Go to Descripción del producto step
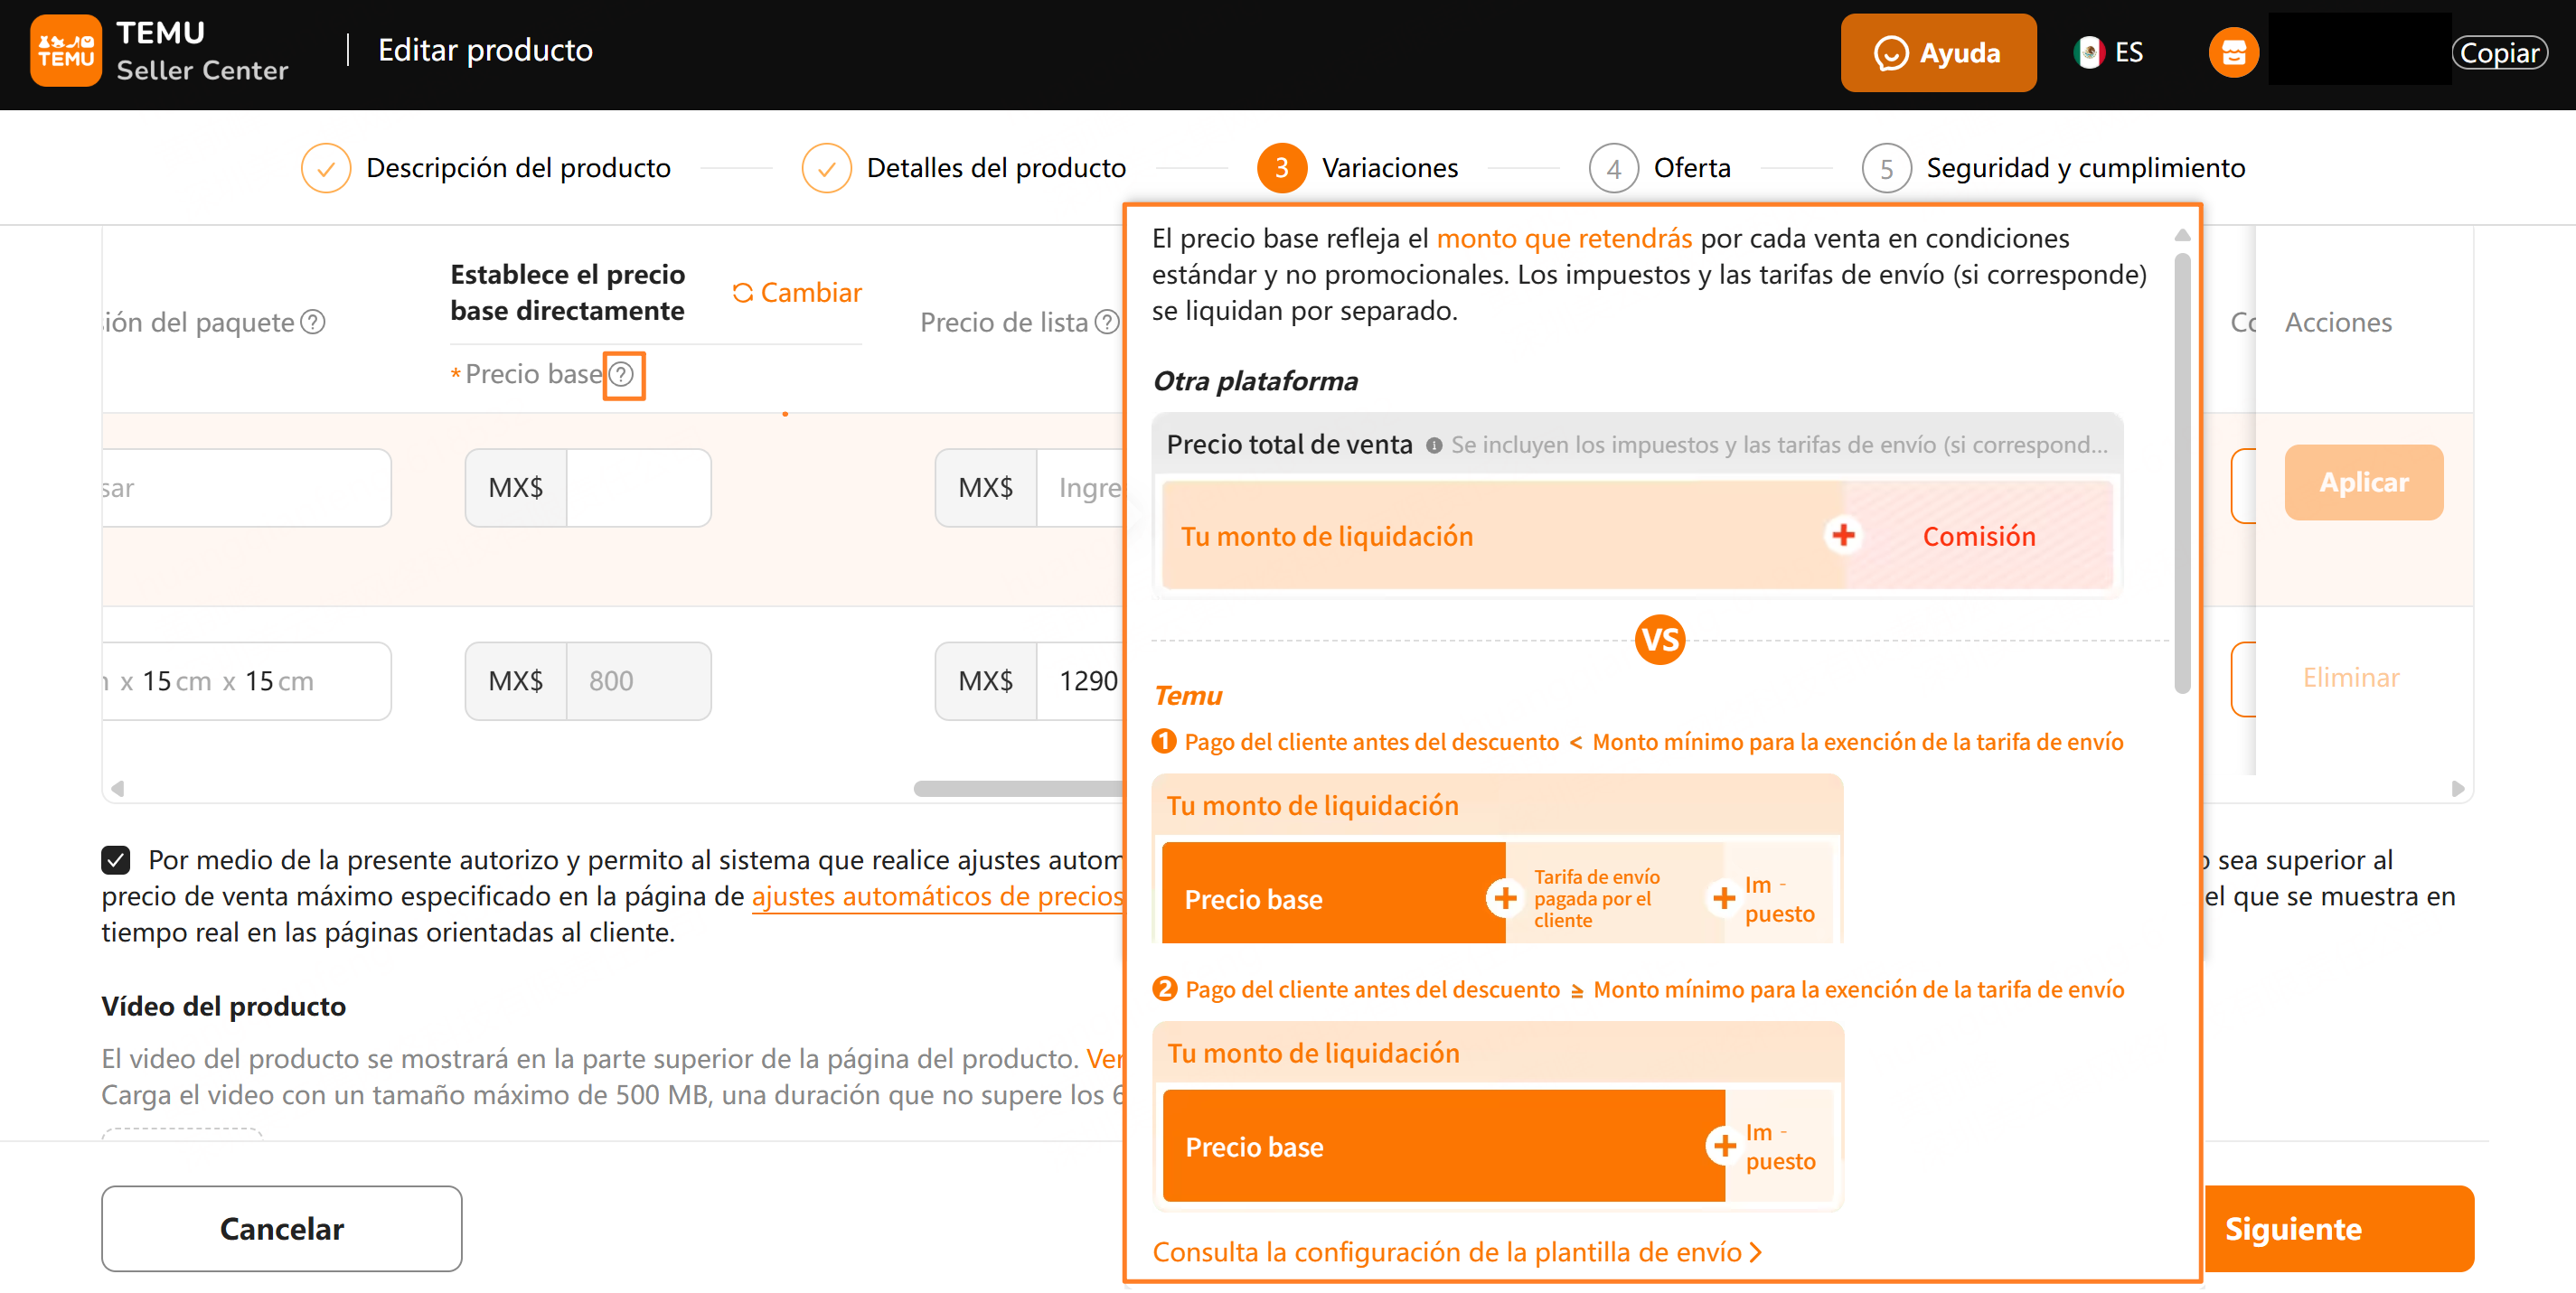 pos(517,168)
